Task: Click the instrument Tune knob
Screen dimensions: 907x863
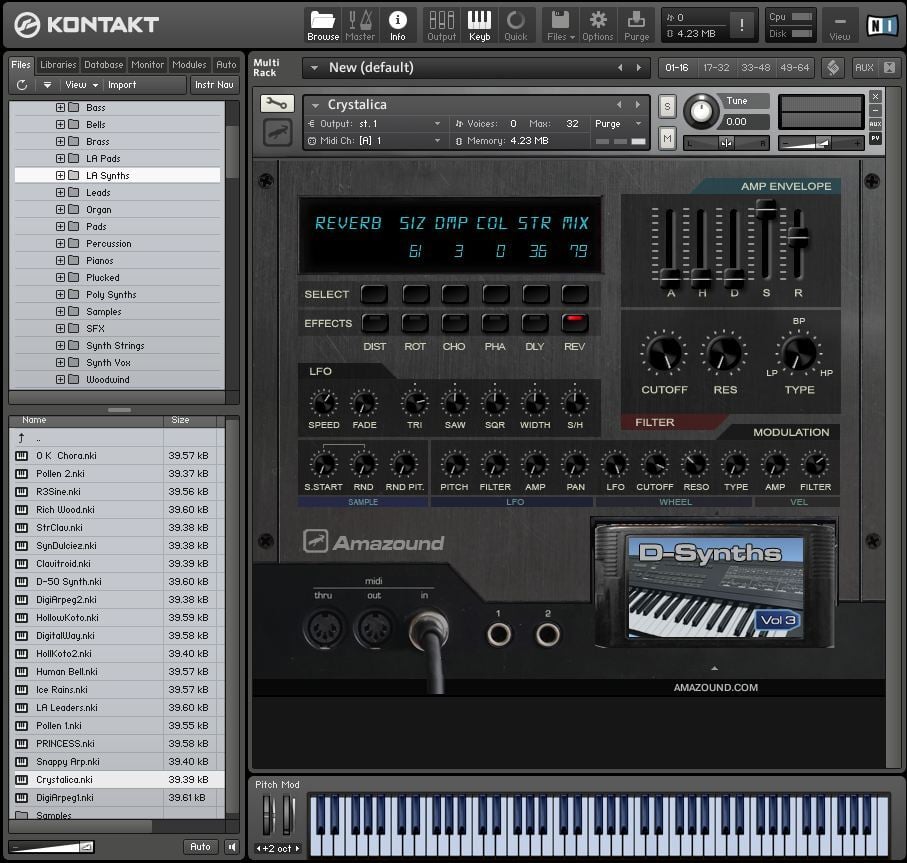Action: (701, 111)
